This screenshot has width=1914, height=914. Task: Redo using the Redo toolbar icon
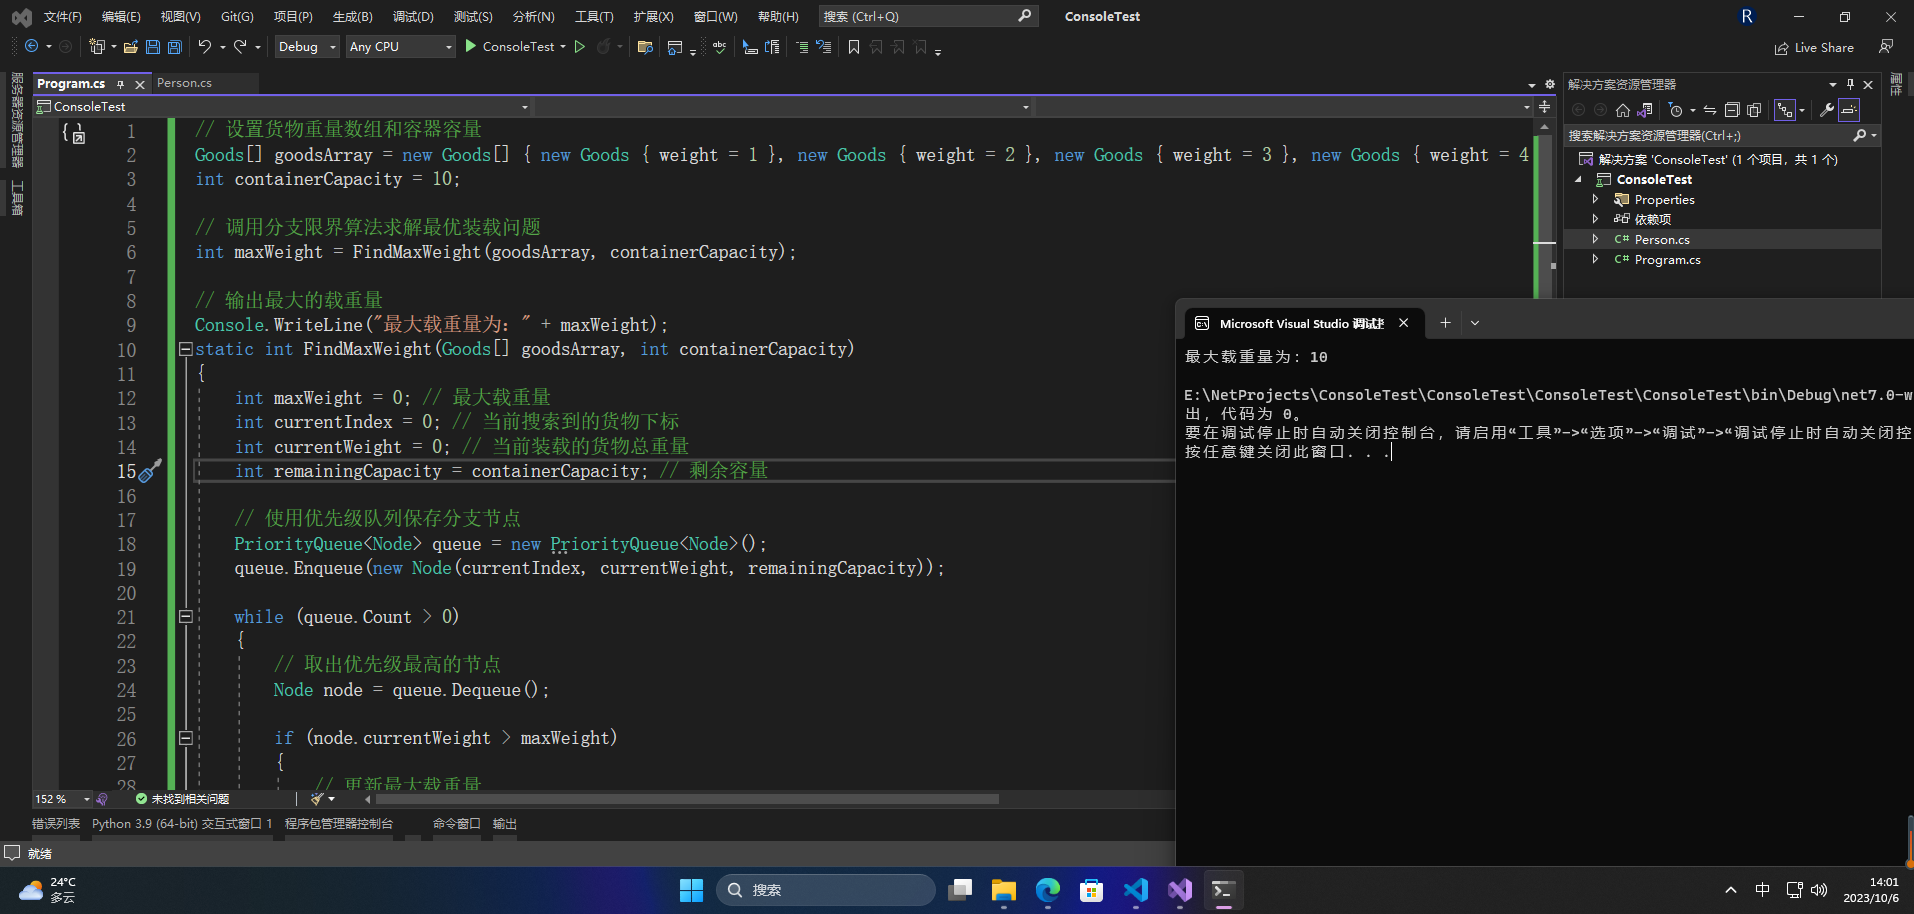240,47
